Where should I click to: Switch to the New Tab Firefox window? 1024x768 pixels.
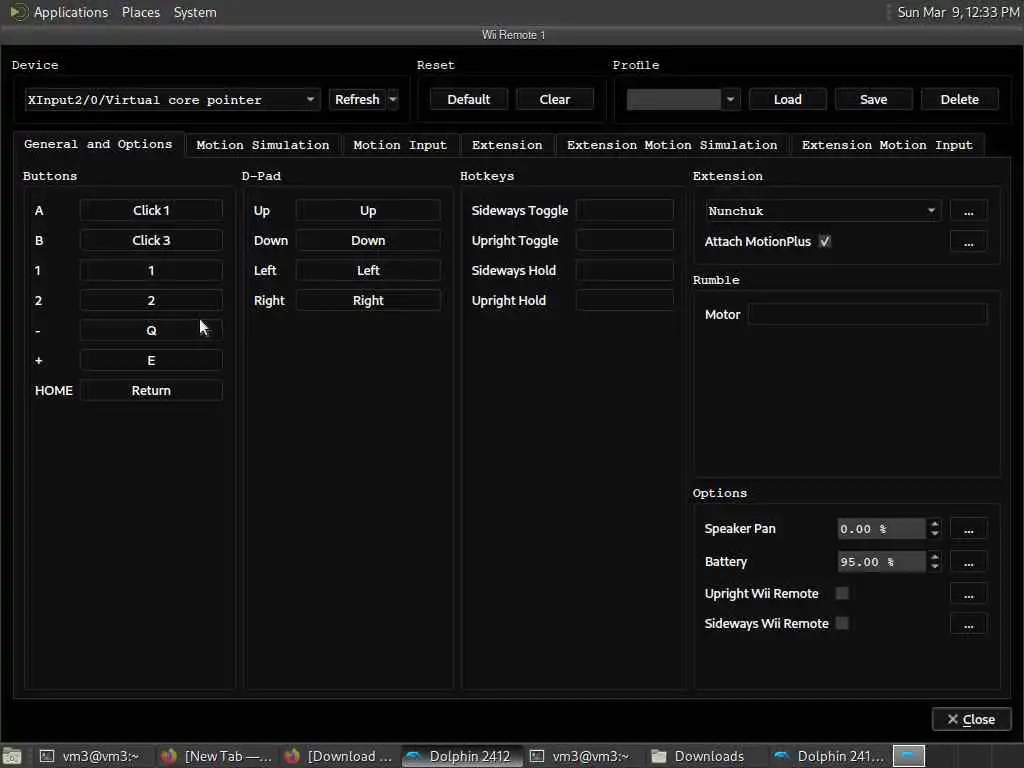(217, 756)
